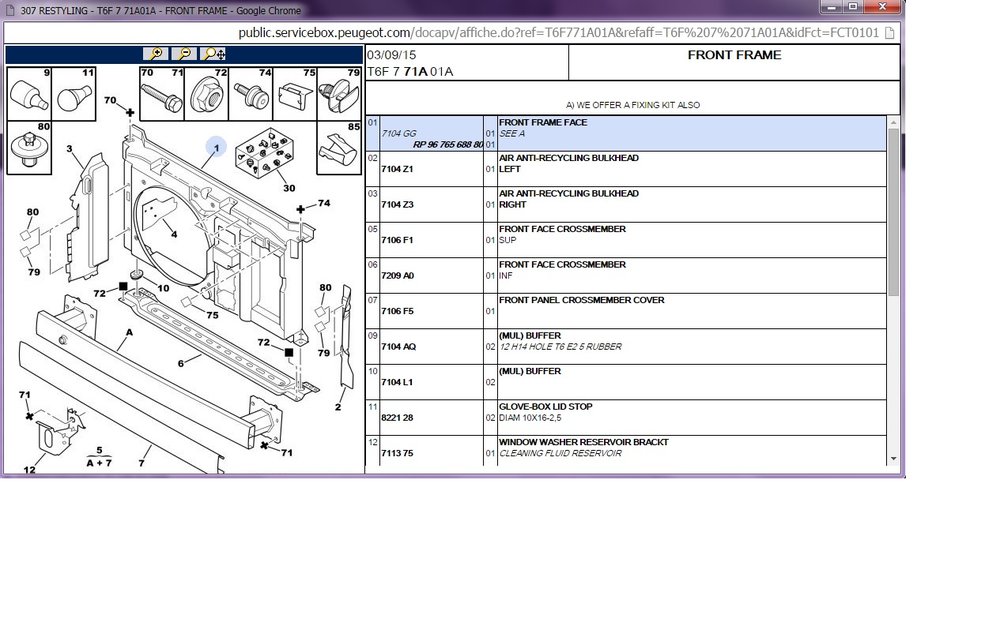
Task: Select push rivet thumbnail number 80
Action: pyautogui.click(x=29, y=147)
